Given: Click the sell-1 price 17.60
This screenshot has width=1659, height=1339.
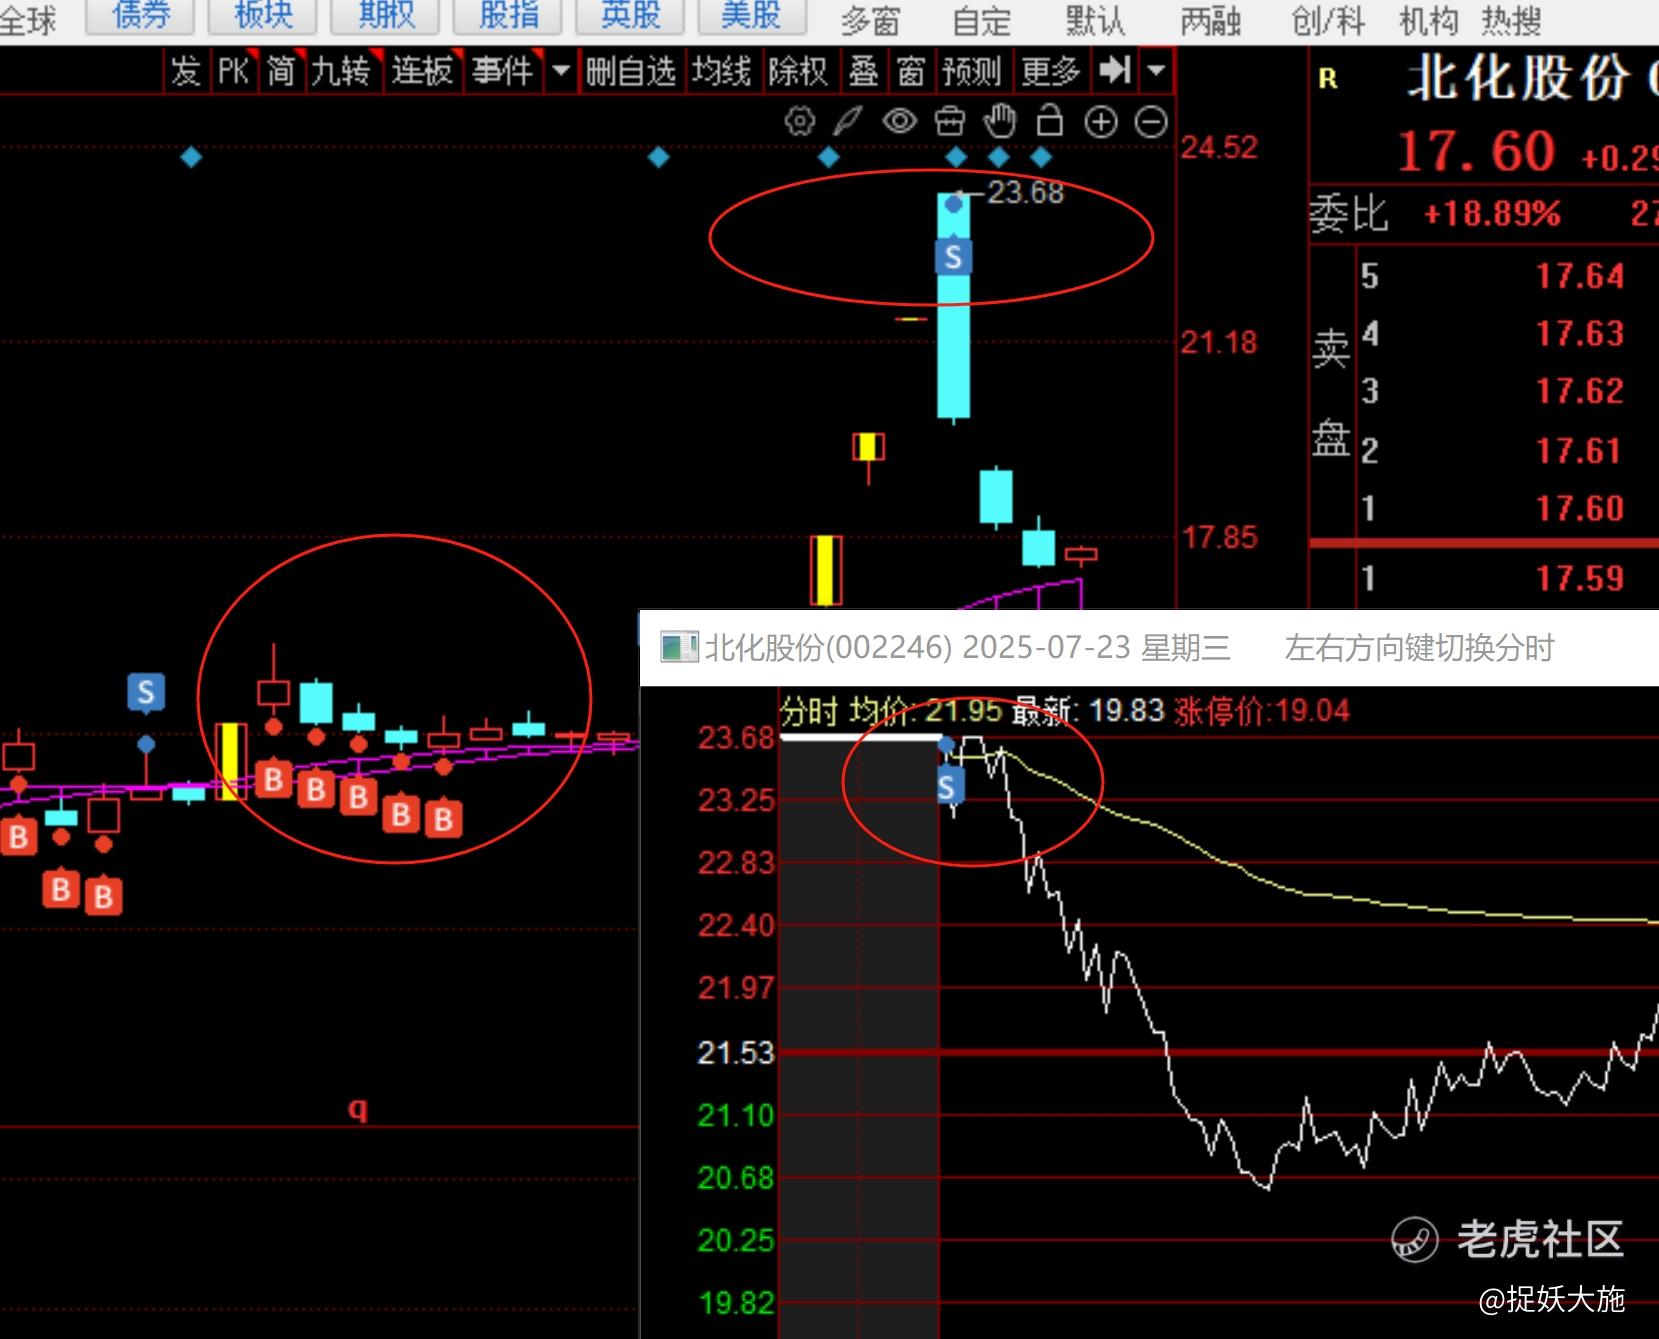Looking at the screenshot, I should 1579,509.
